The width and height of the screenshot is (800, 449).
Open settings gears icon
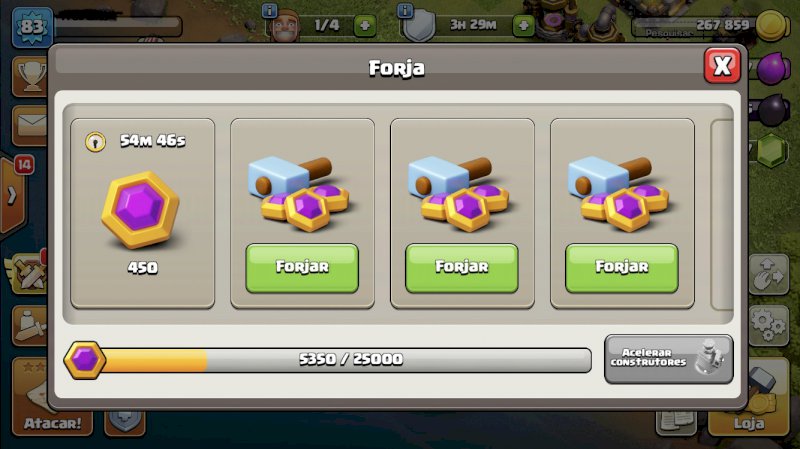click(769, 325)
